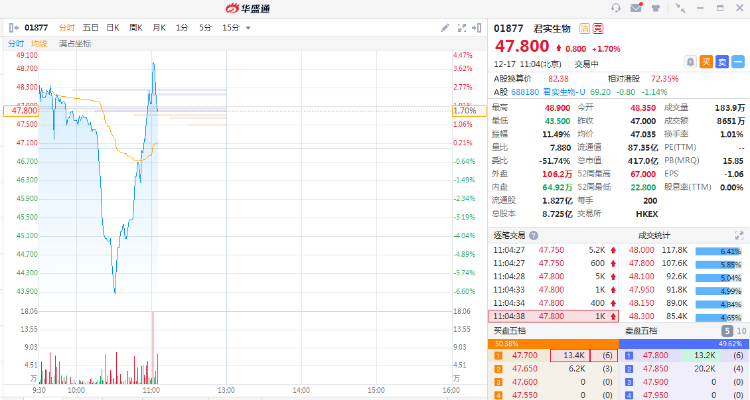Open the customer service headset icon

pyautogui.click(x=616, y=8)
